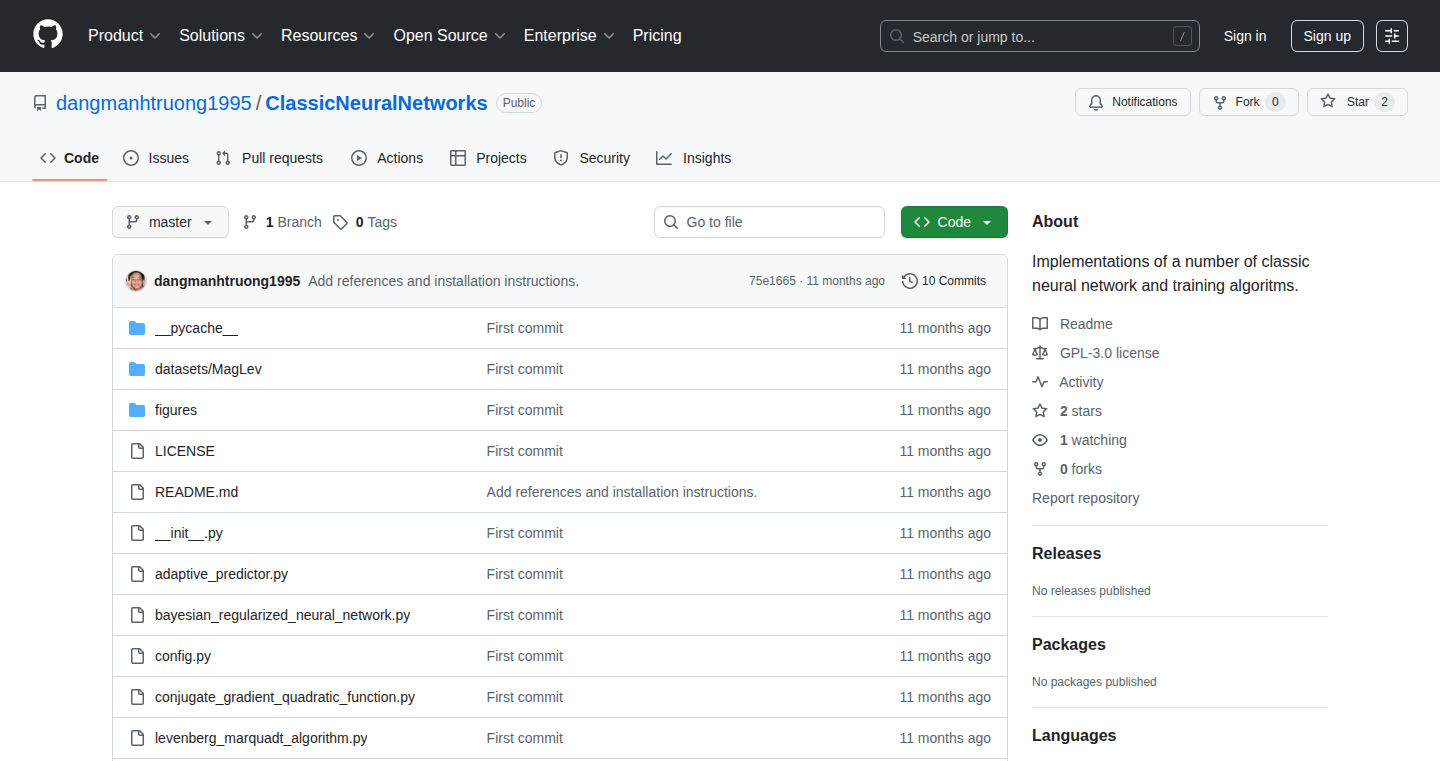Click the __init__.py file icon
Viewport: 1440px width, 761px height.
[x=137, y=533]
